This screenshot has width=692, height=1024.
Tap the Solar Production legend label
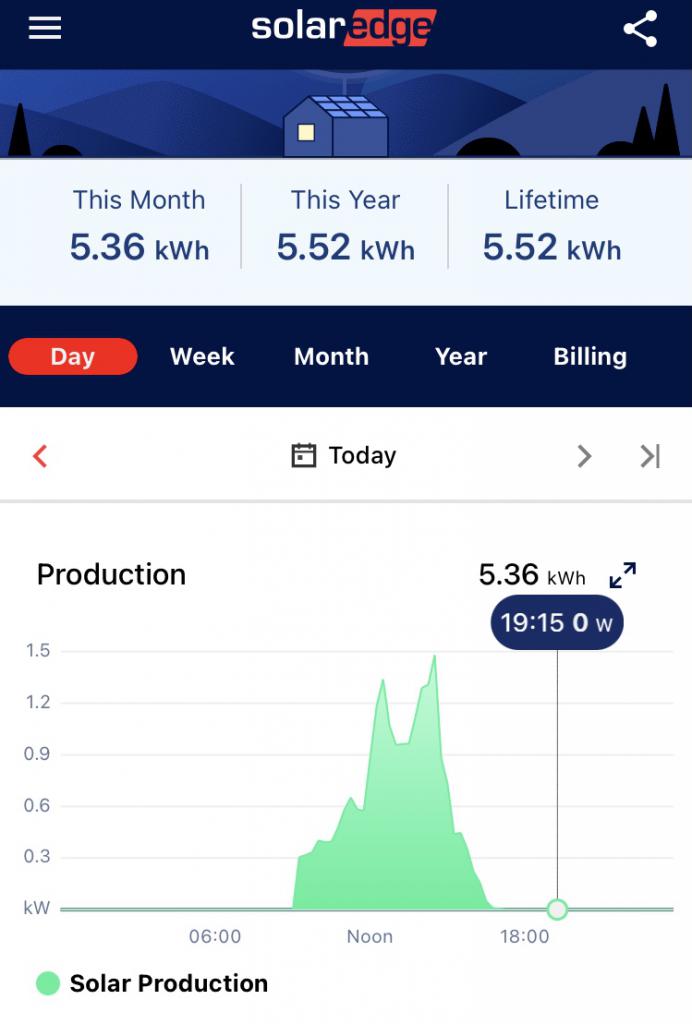tap(168, 984)
